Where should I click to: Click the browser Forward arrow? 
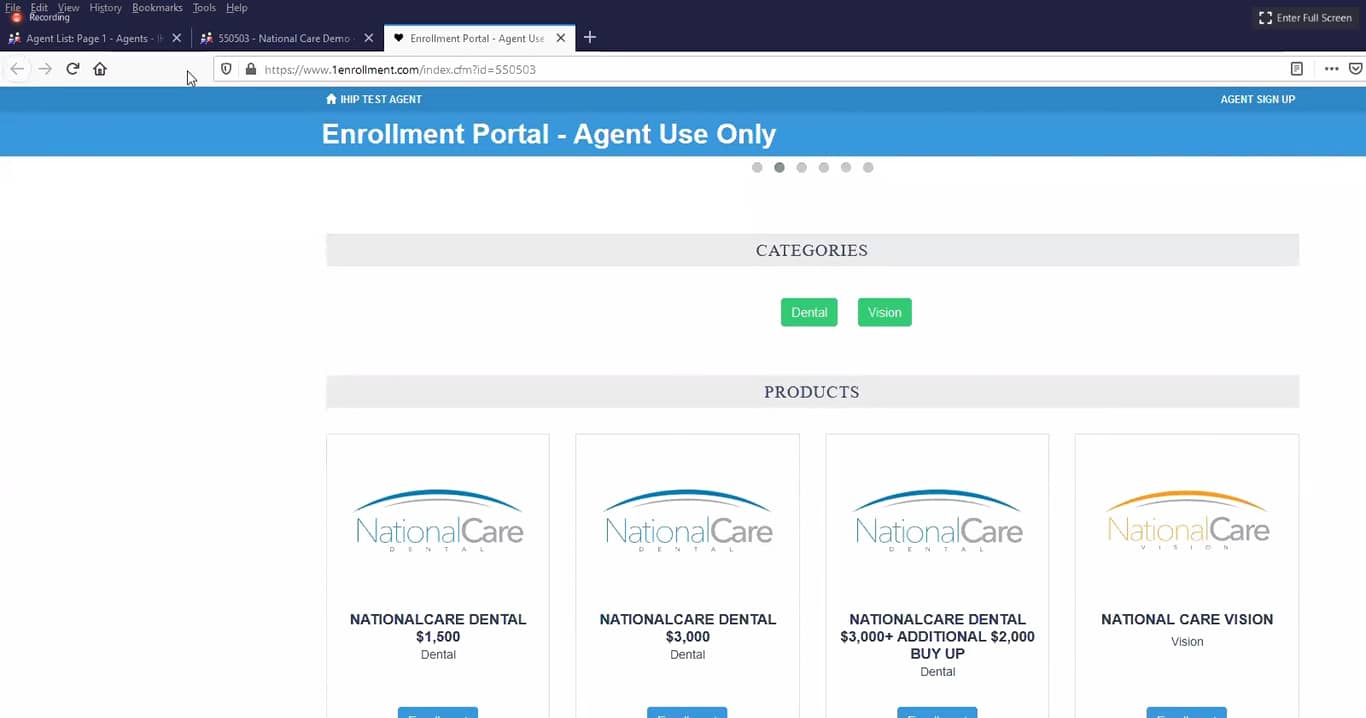tap(44, 69)
